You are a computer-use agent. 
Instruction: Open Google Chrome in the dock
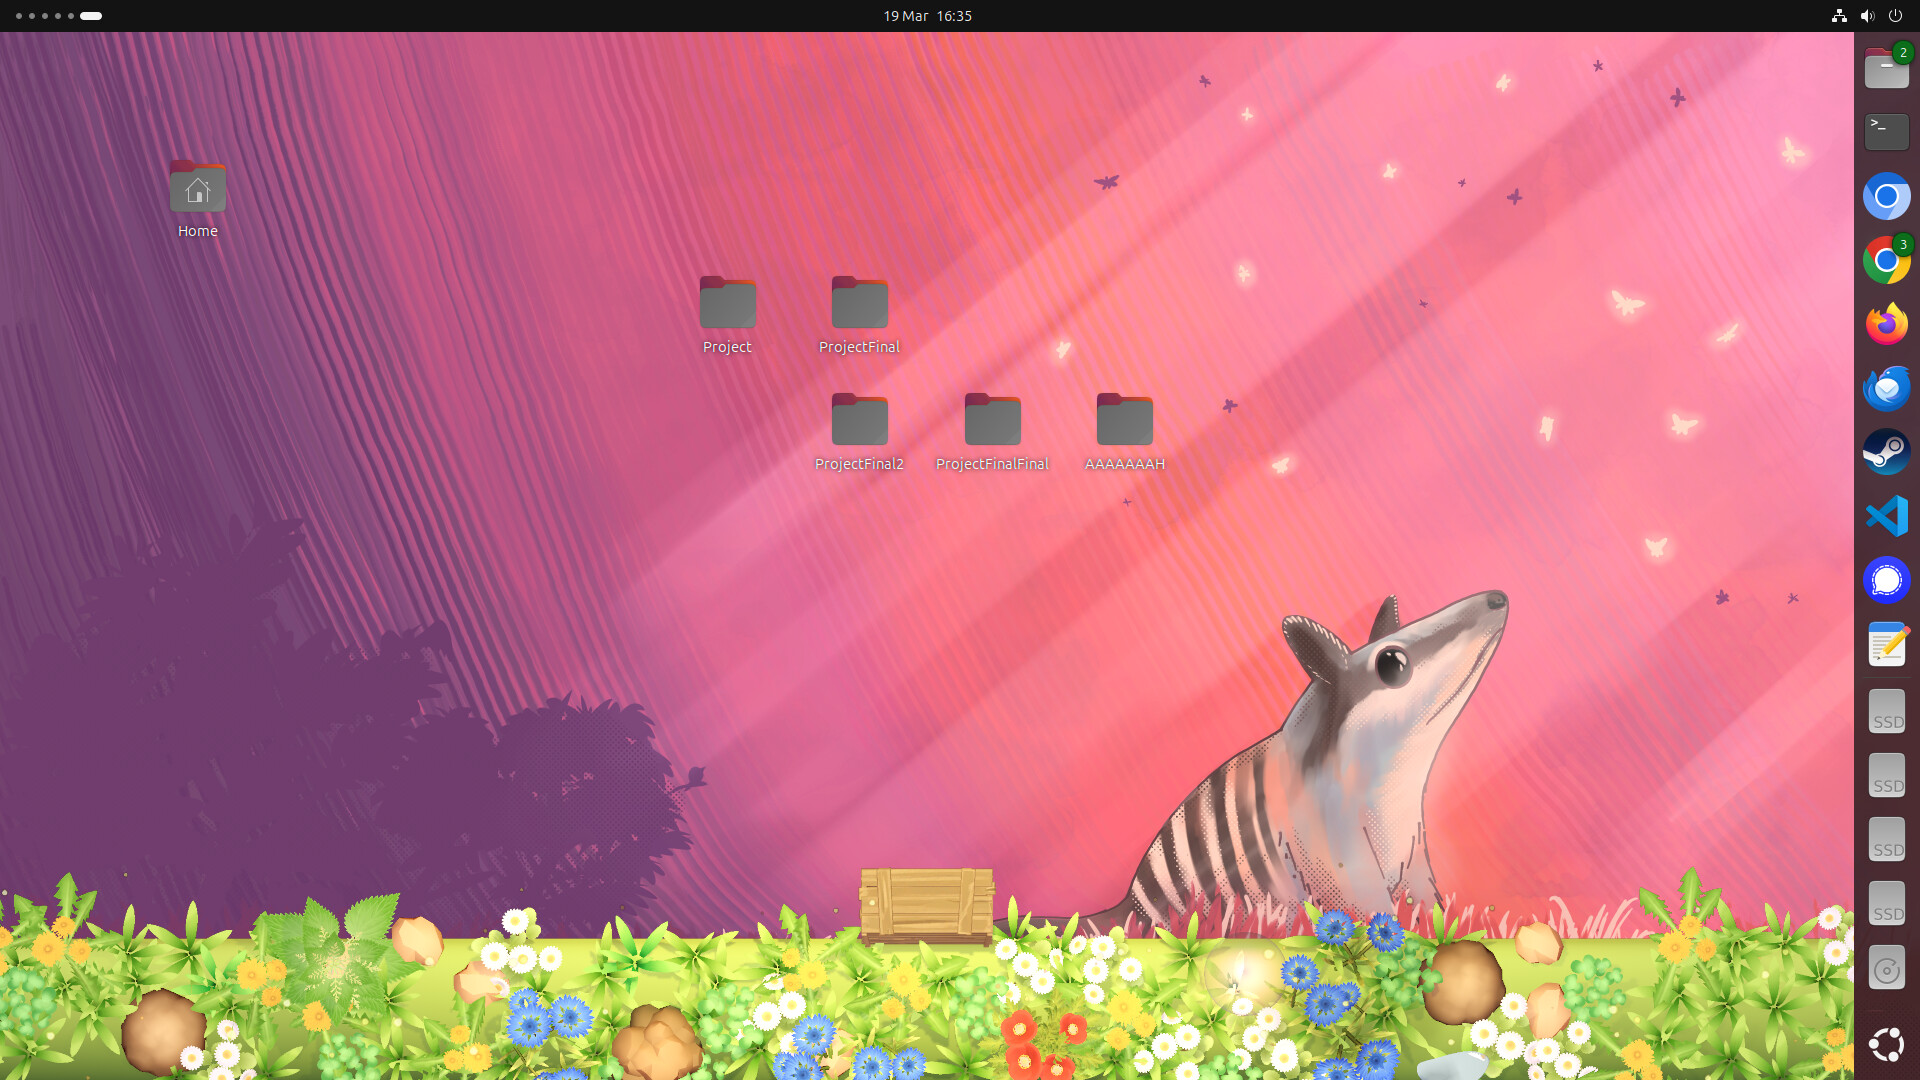1886,260
